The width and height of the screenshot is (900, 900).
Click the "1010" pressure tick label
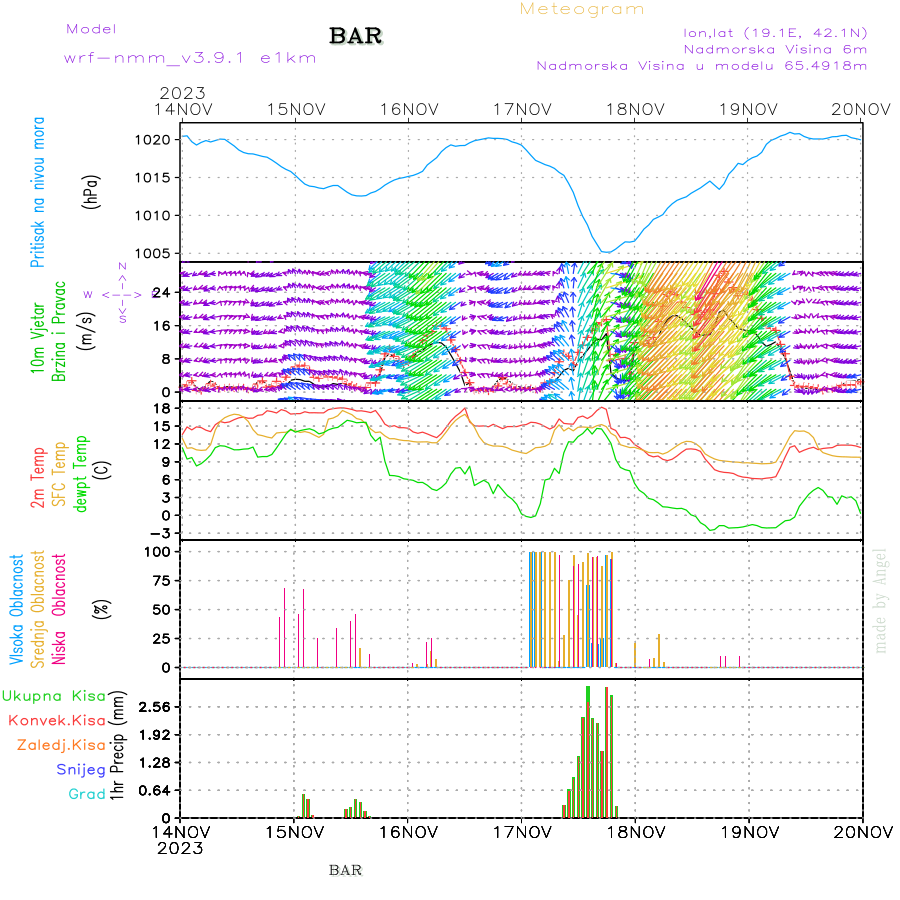click(152, 216)
